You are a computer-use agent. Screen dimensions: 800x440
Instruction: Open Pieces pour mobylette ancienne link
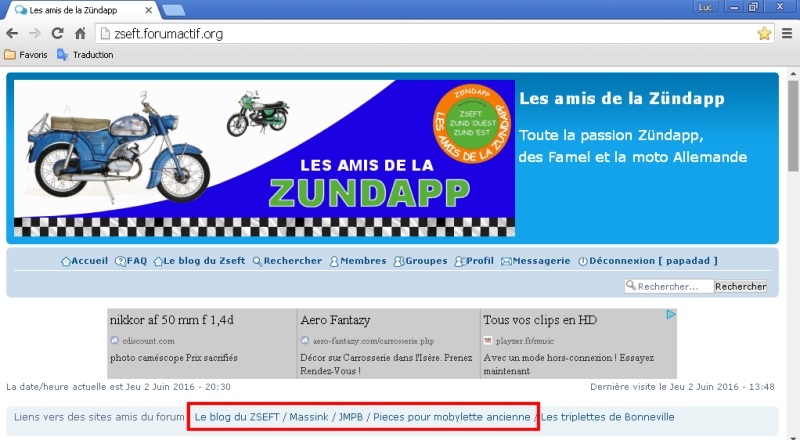pyautogui.click(x=452, y=417)
